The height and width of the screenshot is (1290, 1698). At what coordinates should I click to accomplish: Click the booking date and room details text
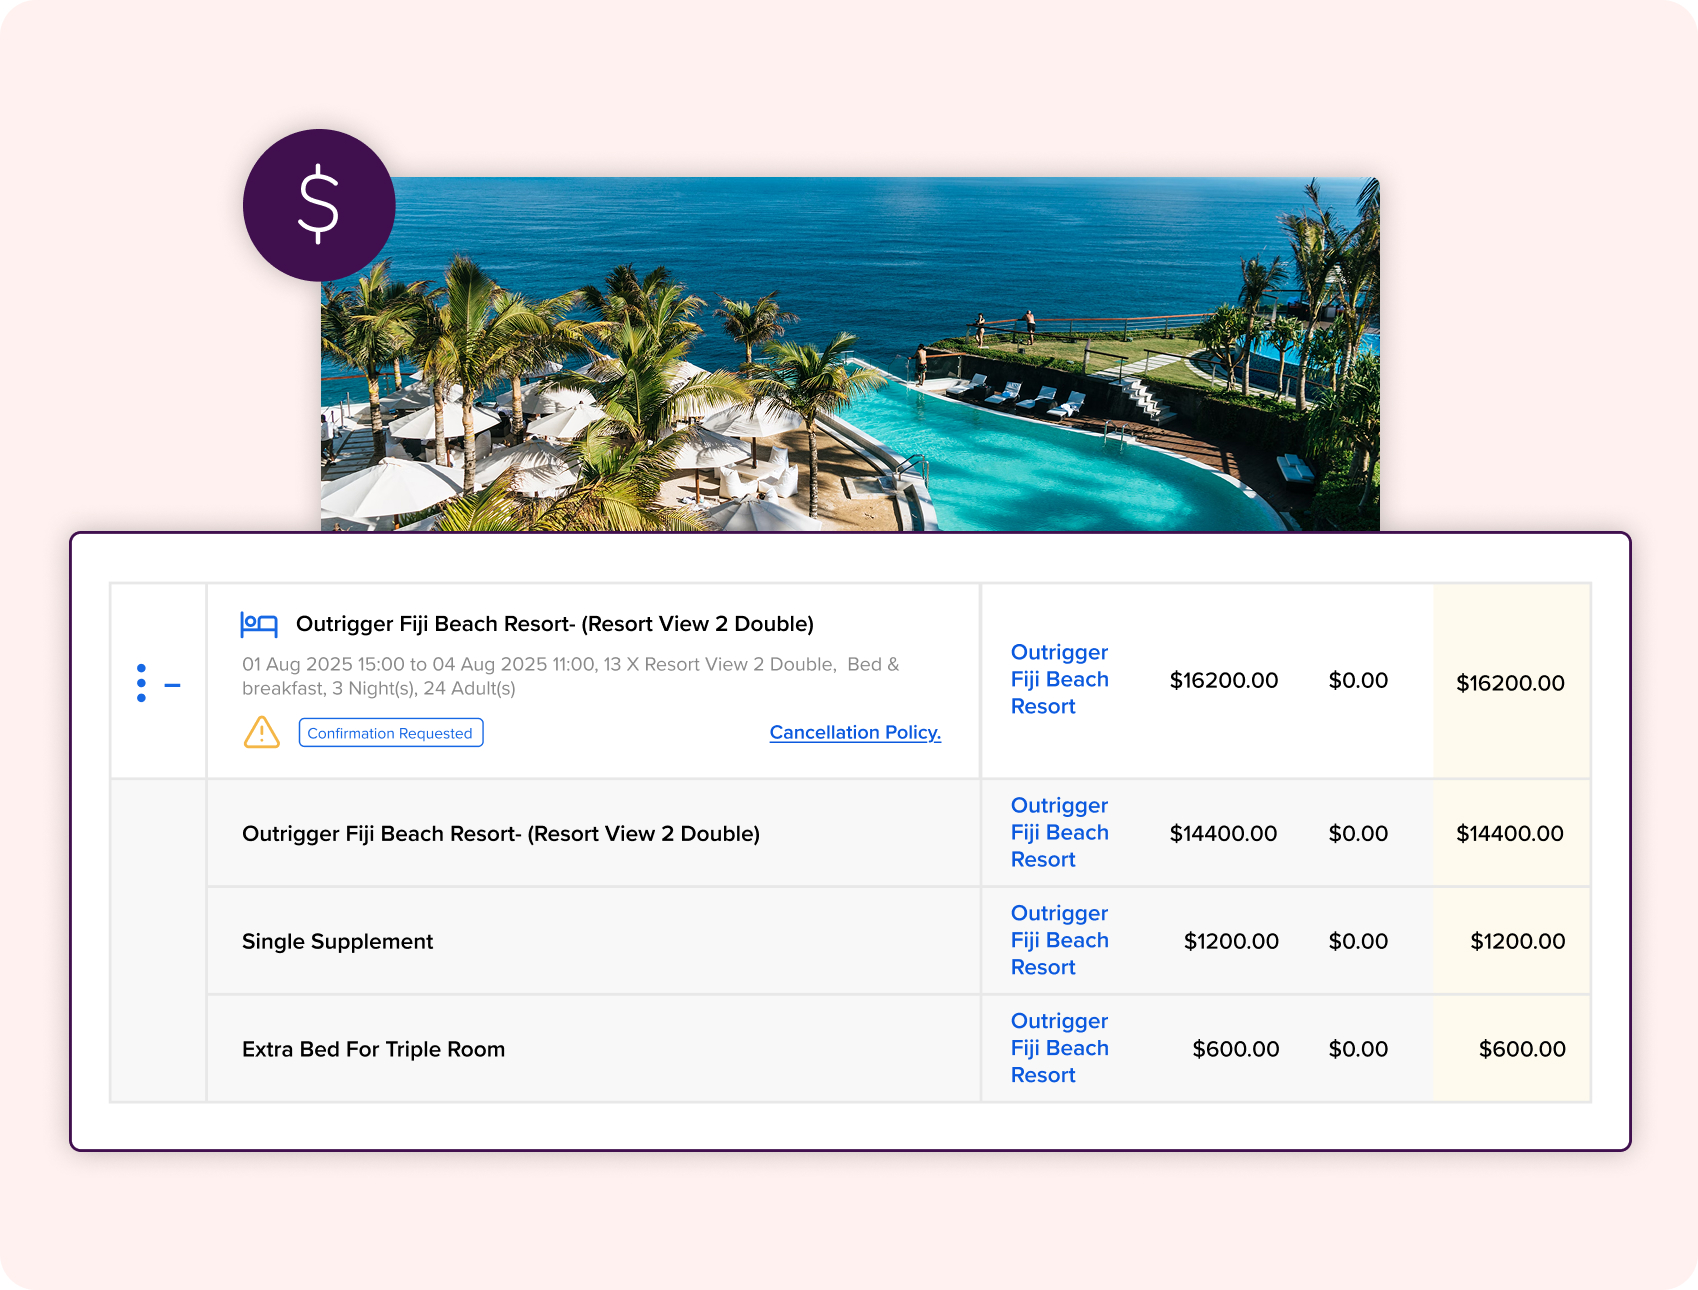[x=571, y=676]
